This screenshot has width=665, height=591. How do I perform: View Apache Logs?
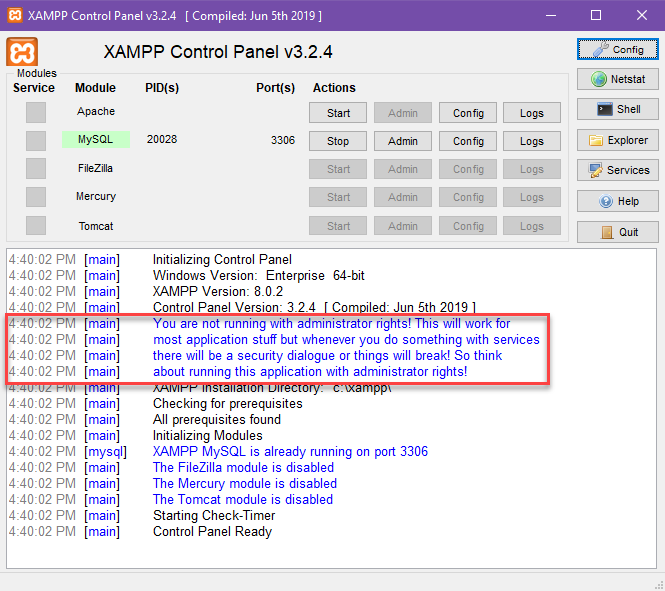[532, 113]
